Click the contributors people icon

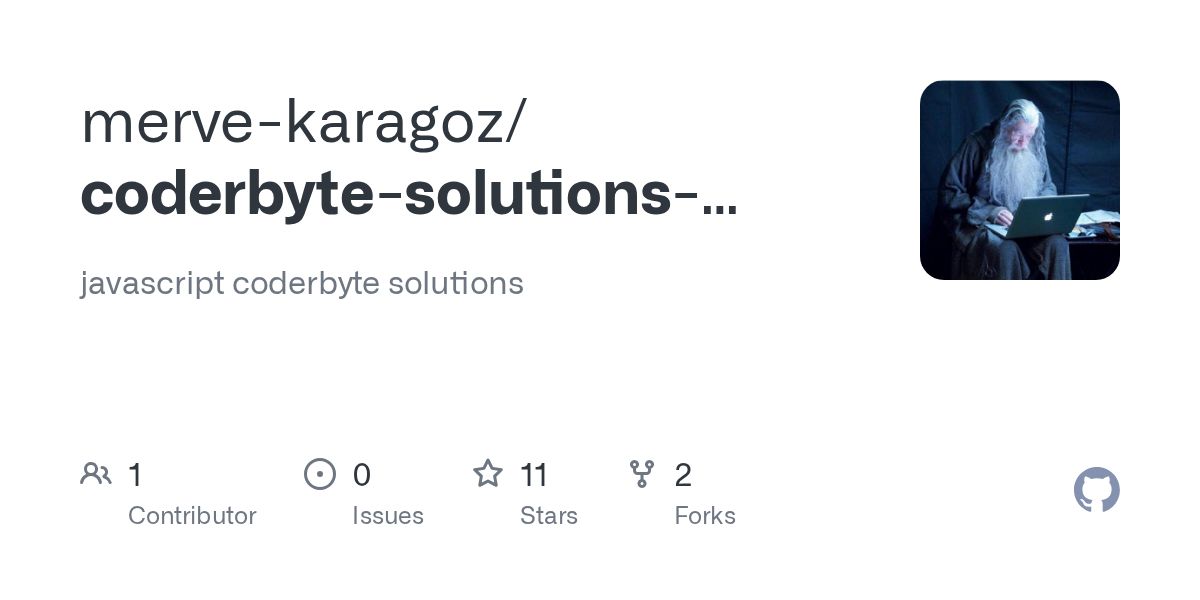click(96, 474)
